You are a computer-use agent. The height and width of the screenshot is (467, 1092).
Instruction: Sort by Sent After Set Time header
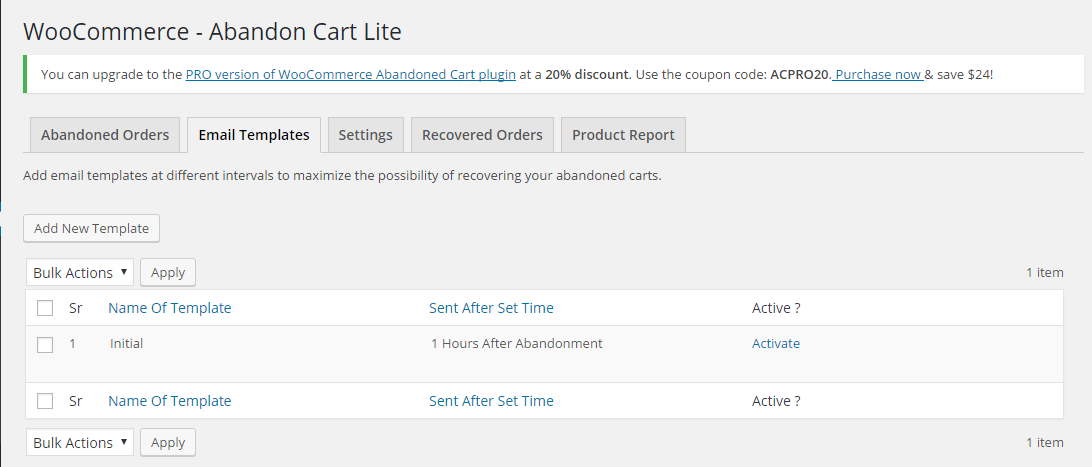[491, 308]
